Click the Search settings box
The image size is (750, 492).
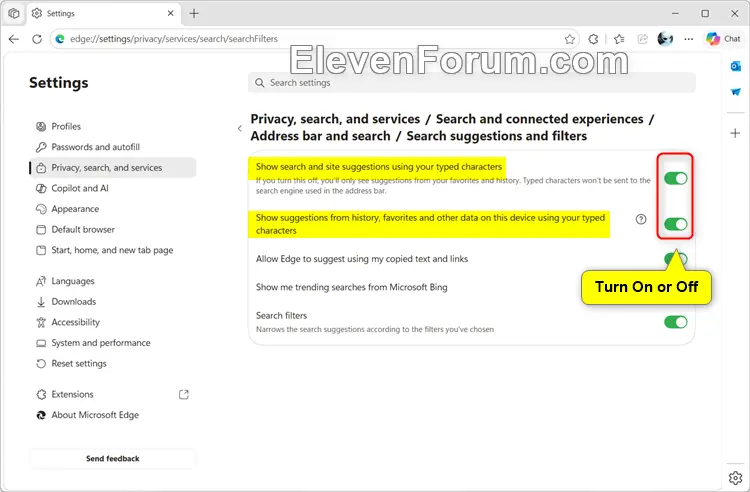click(x=472, y=83)
